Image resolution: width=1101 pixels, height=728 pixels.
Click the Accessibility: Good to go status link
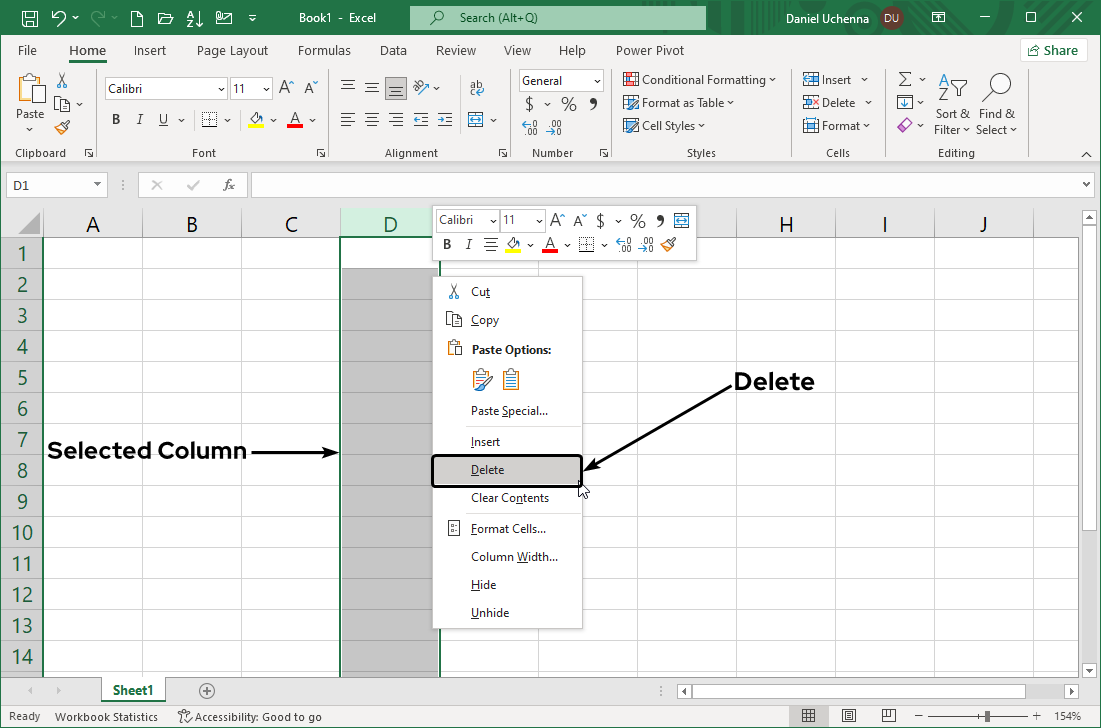tap(250, 716)
